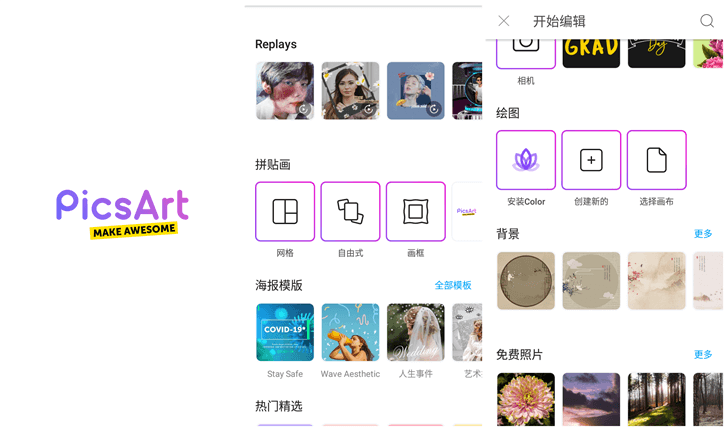
Task: Launch the 相机 camera tile
Action: coord(526,54)
